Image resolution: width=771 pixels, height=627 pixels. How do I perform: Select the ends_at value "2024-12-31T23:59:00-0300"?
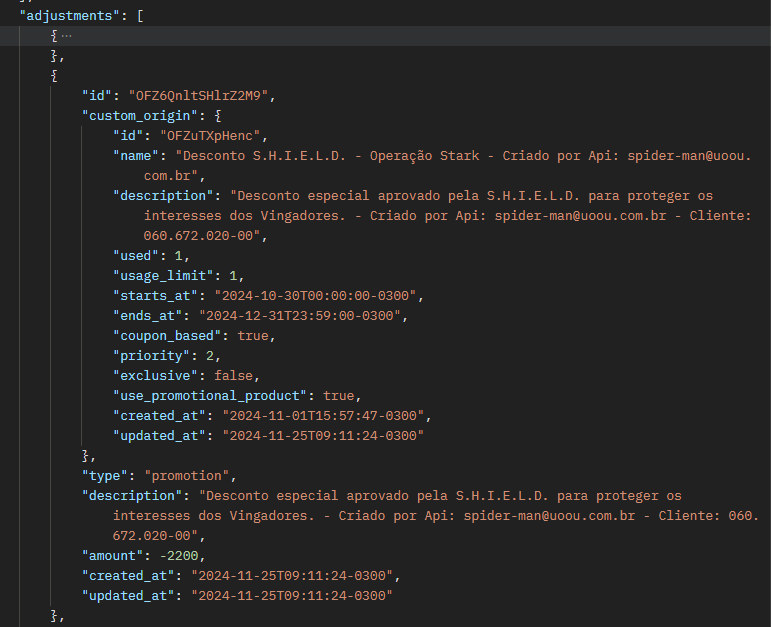300,316
